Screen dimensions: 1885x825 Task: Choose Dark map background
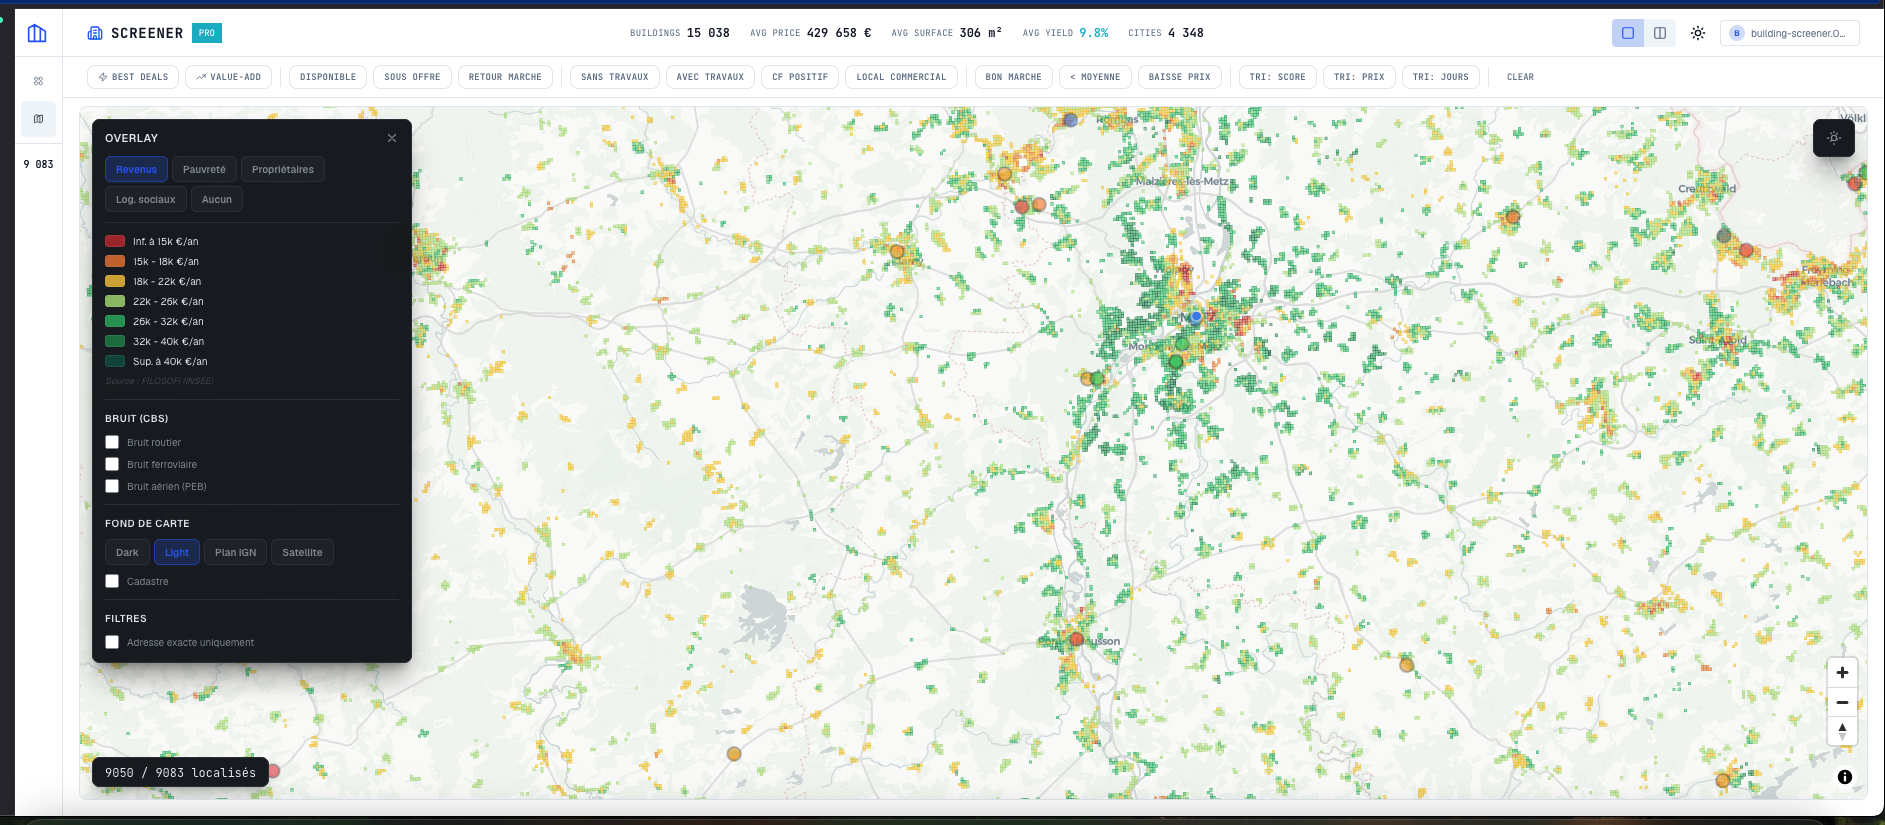coord(127,552)
